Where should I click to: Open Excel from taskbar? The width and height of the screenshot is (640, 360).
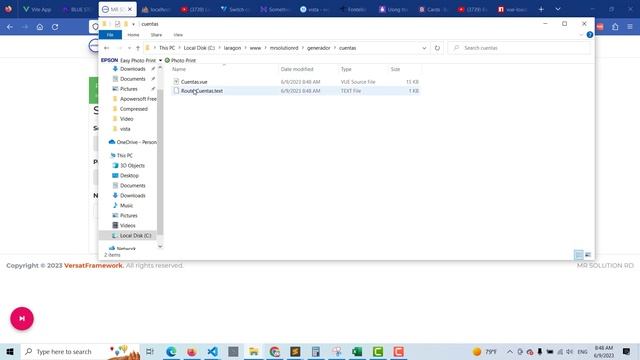(357, 351)
